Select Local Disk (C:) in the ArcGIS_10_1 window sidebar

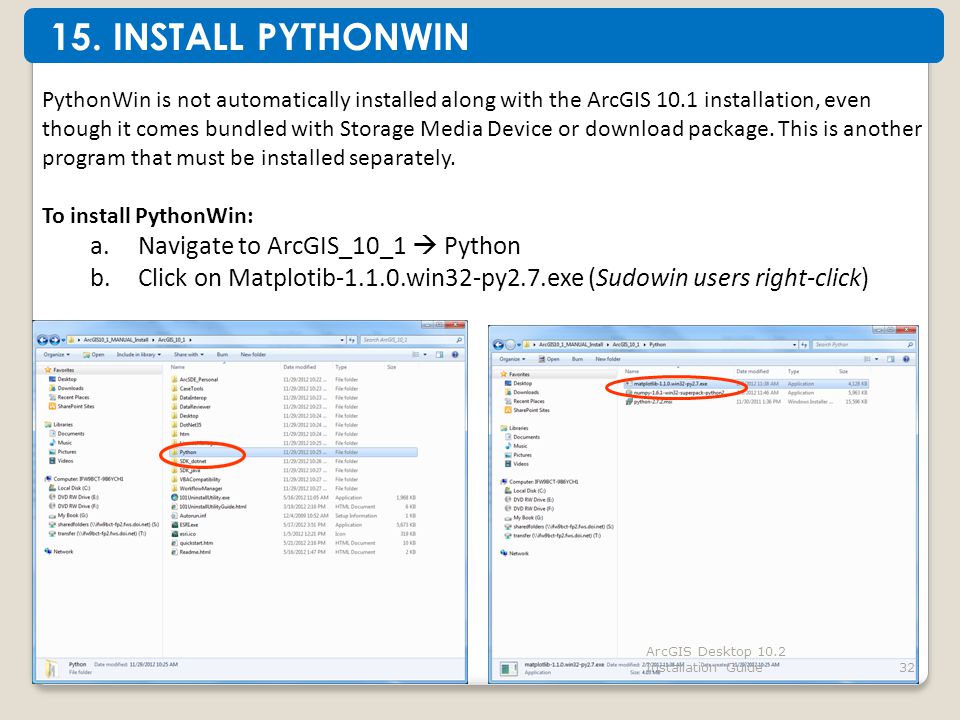click(x=69, y=488)
